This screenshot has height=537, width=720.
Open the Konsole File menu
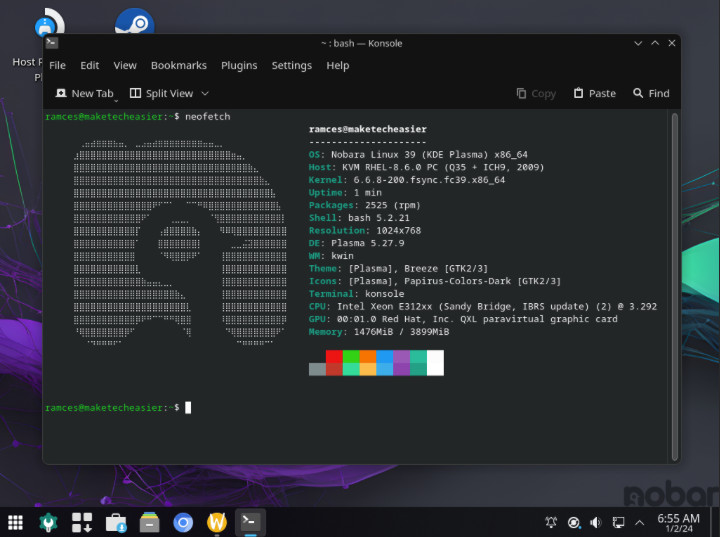tap(57, 65)
